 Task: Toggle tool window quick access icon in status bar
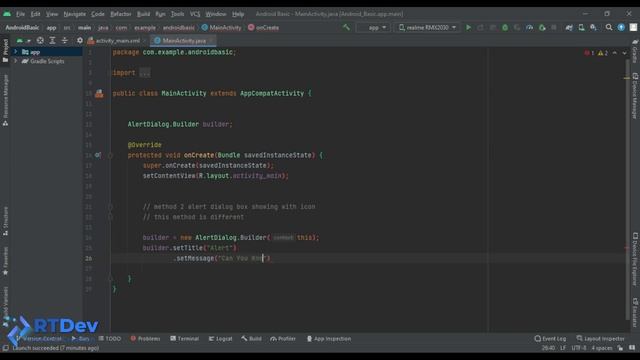pyautogui.click(x=5, y=348)
